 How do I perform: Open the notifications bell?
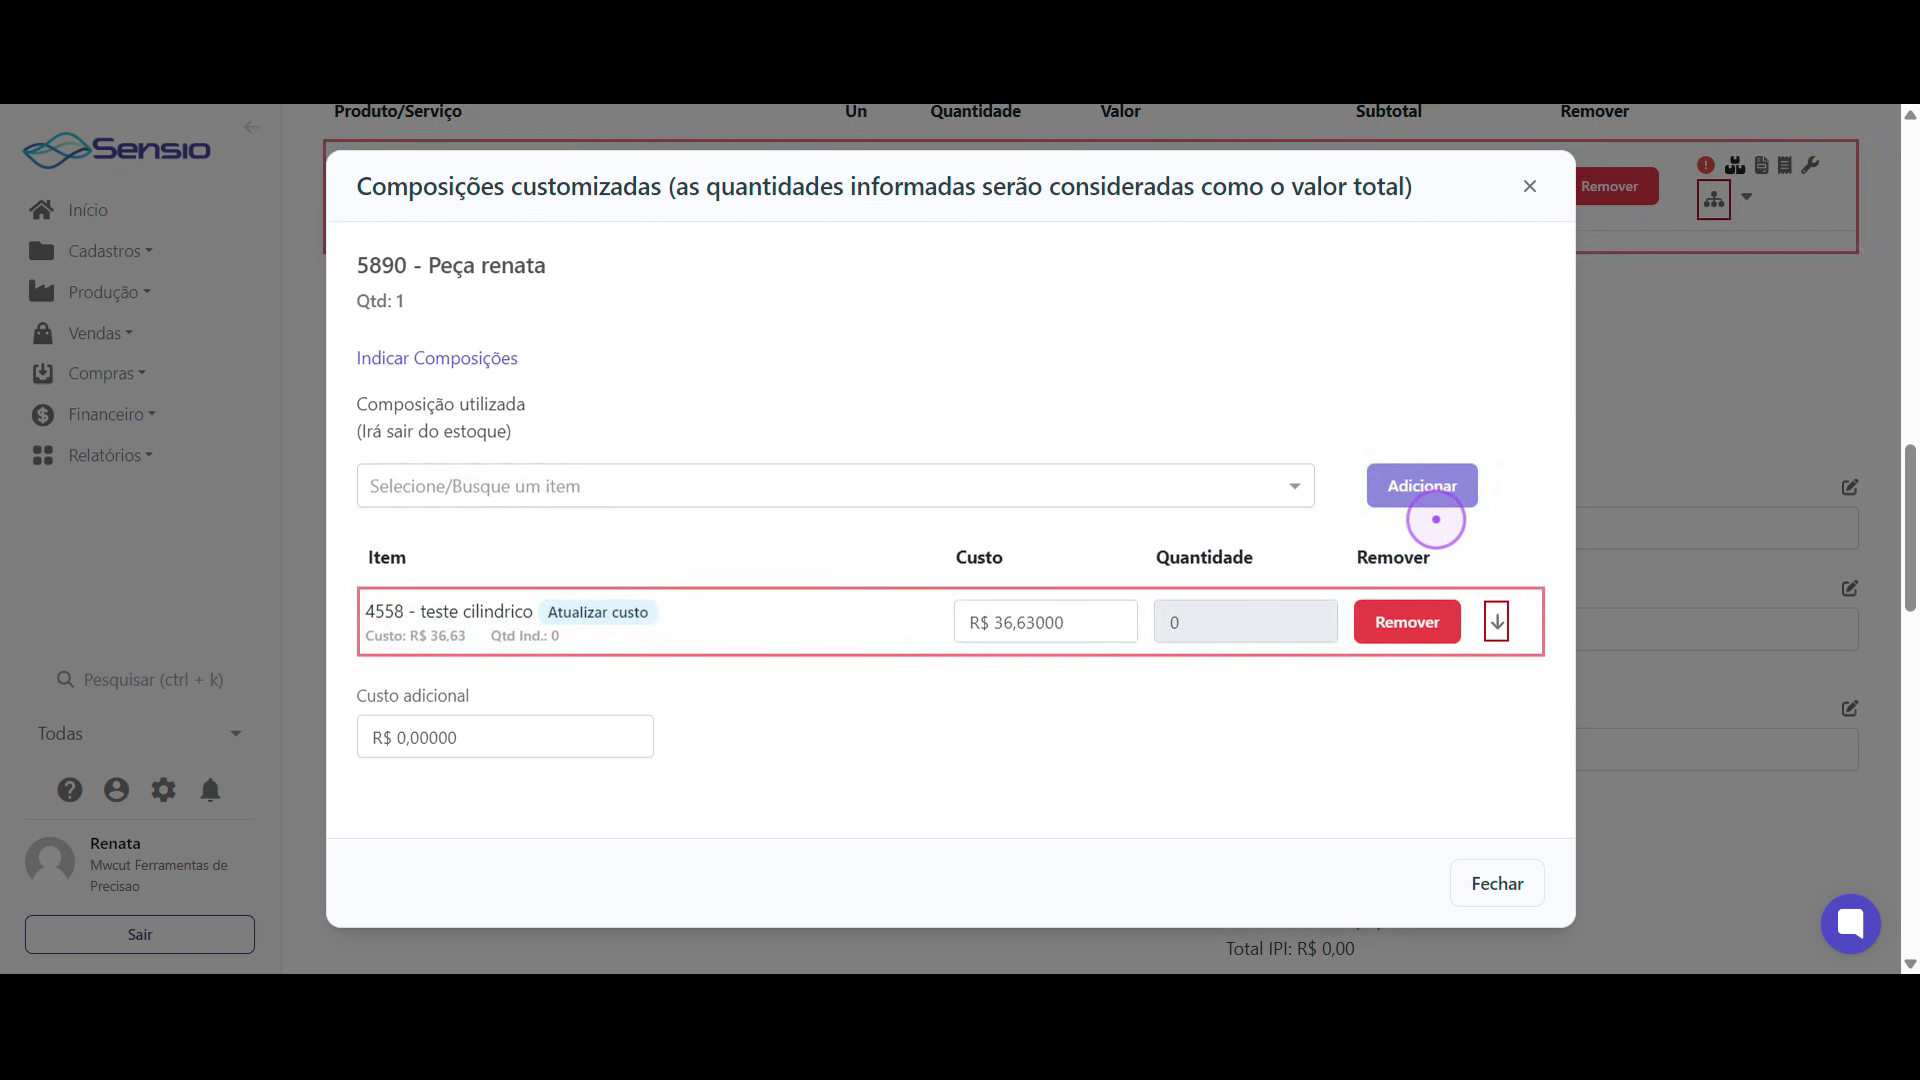pyautogui.click(x=210, y=790)
